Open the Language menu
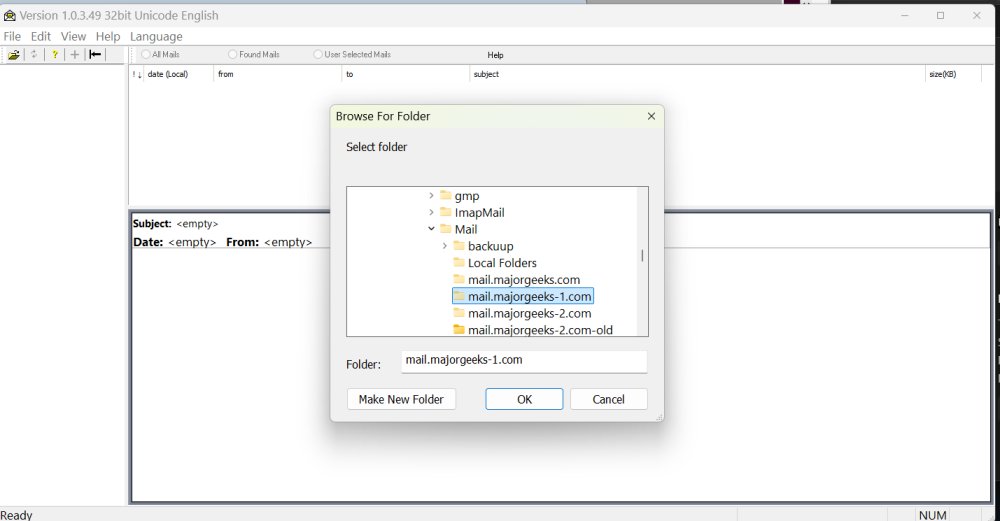This screenshot has width=1000, height=521. click(x=156, y=36)
